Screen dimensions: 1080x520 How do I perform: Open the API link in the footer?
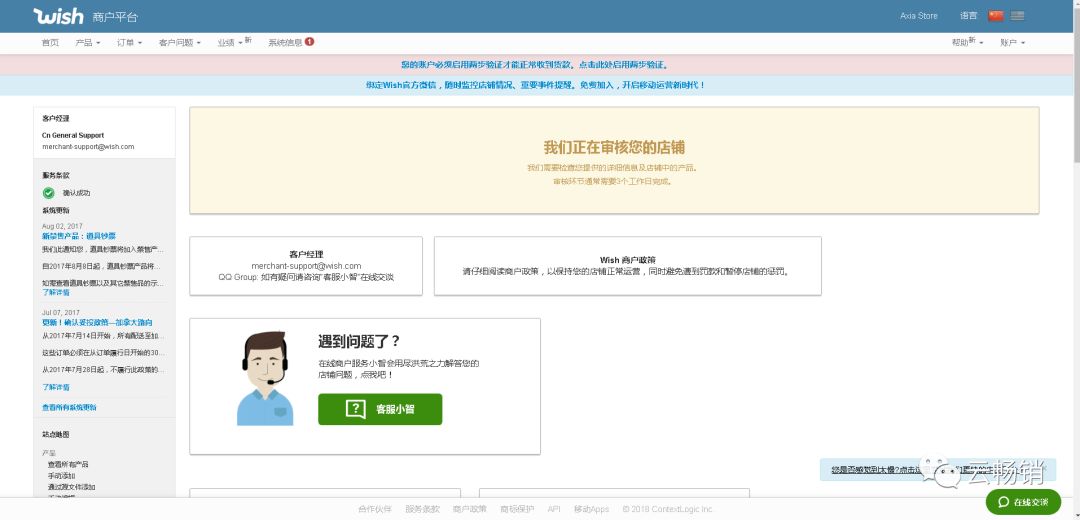click(554, 510)
